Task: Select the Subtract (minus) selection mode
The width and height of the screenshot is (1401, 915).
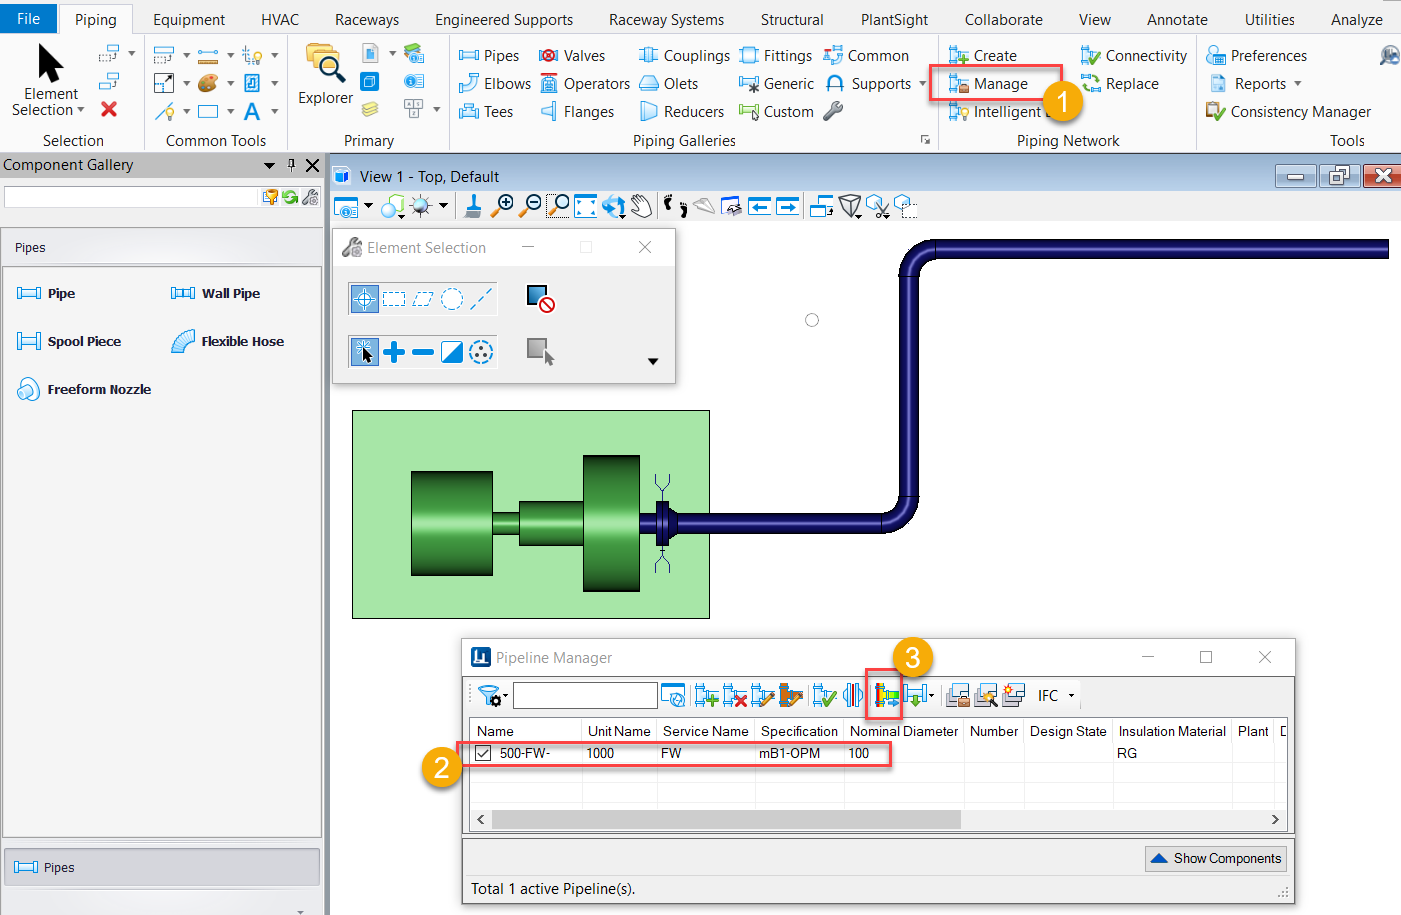Action: [x=423, y=351]
